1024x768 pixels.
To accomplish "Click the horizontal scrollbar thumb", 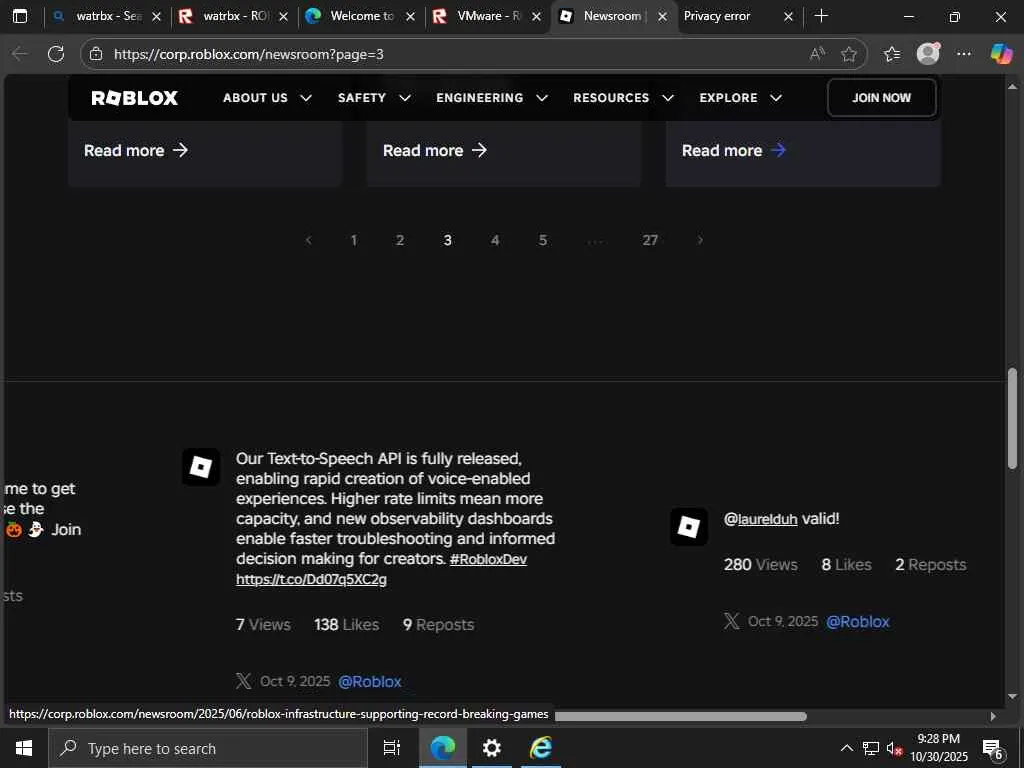I will (680, 716).
